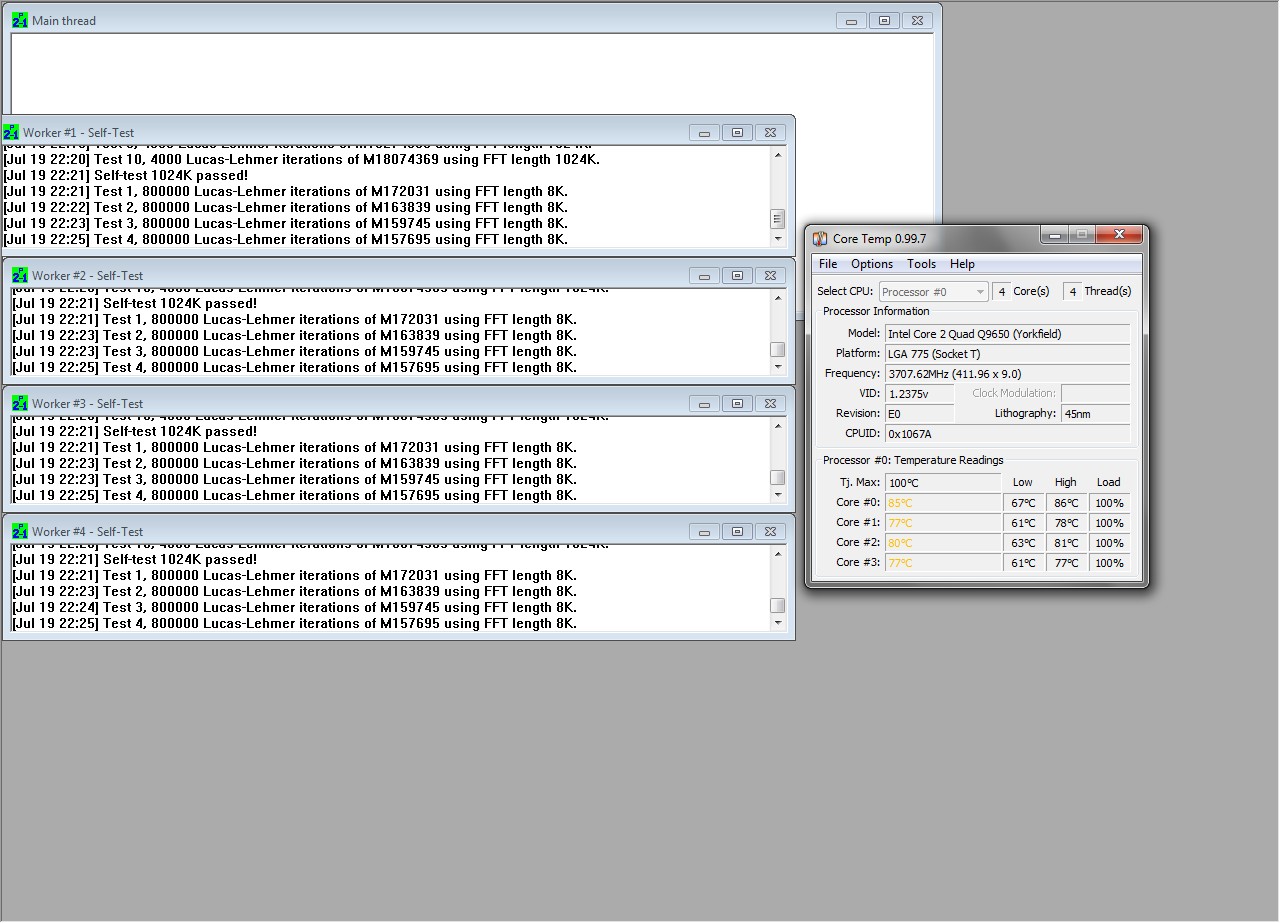Click the Revision value E0
This screenshot has width=1280, height=923.
[x=920, y=414]
